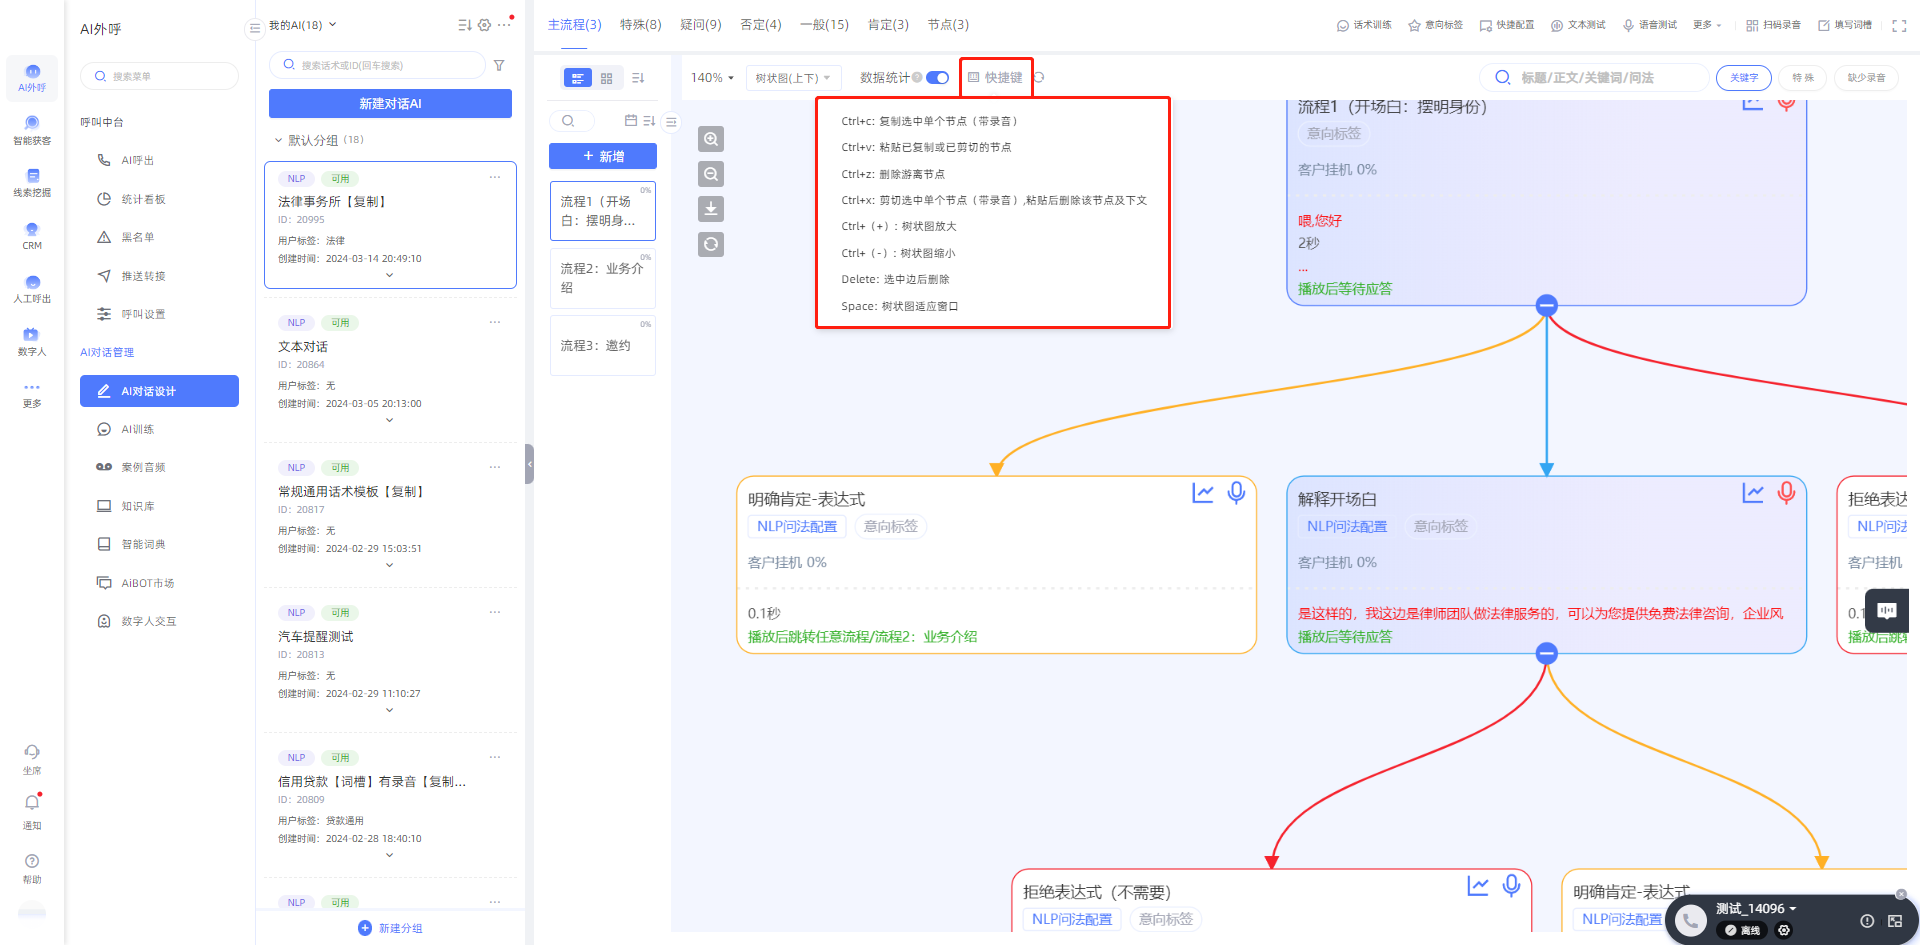The width and height of the screenshot is (1920, 945).
Task: Switch to the 一般(15) tab
Action: pos(824,25)
